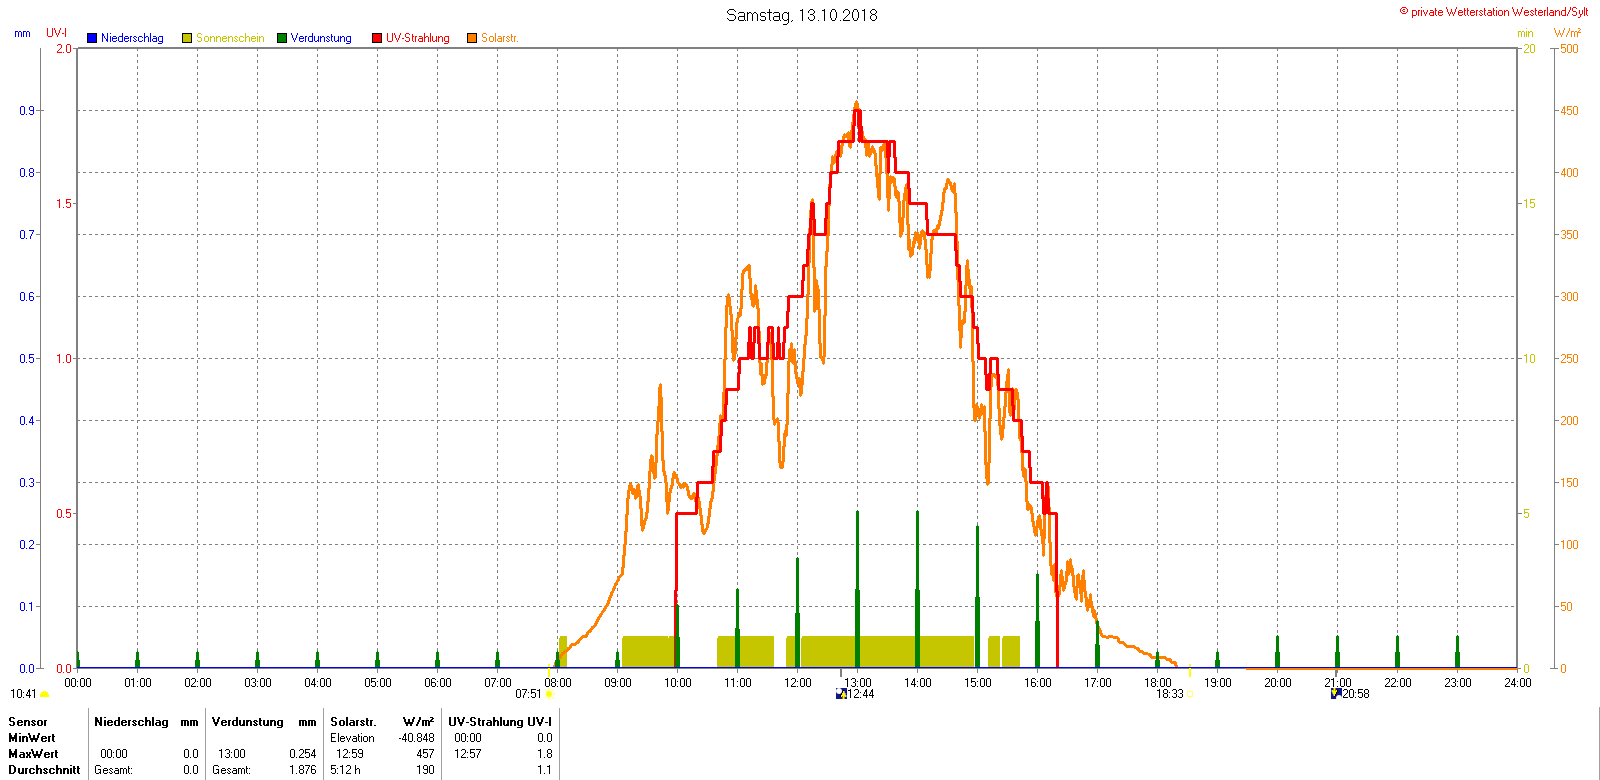1600x780 pixels.
Task: Click the red UV-Strahlung legend swatch
Action: click(x=377, y=38)
